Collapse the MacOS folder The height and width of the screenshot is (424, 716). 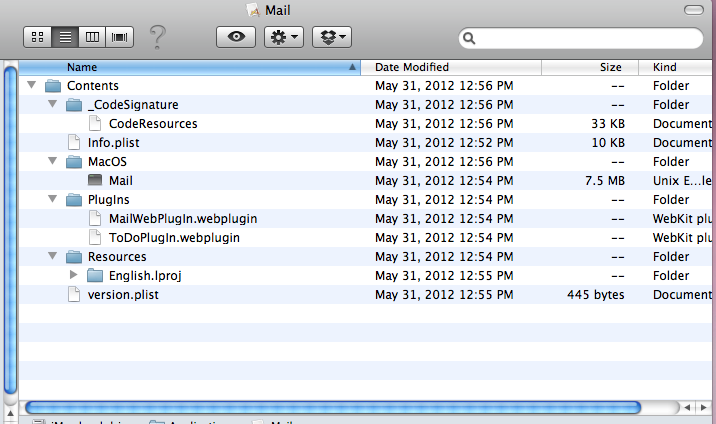[x=53, y=161]
